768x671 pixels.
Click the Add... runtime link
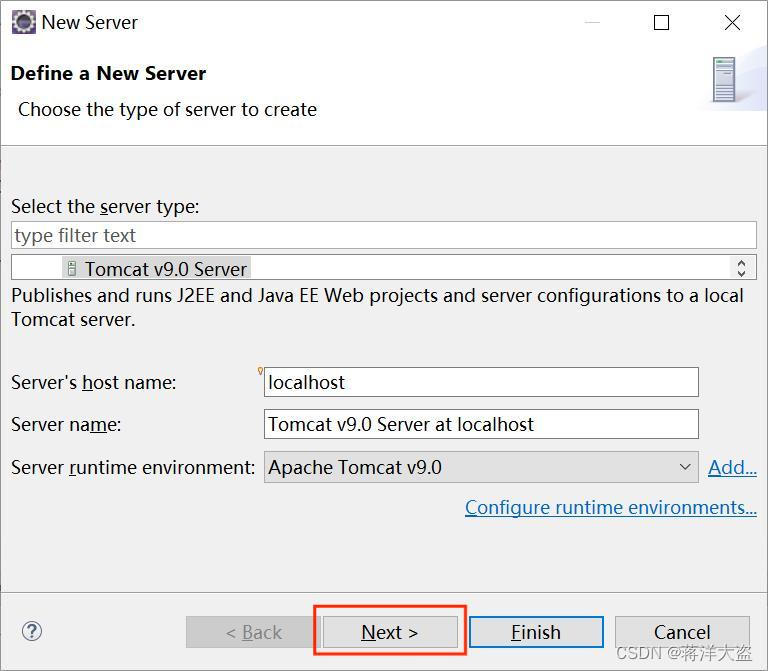coord(732,467)
